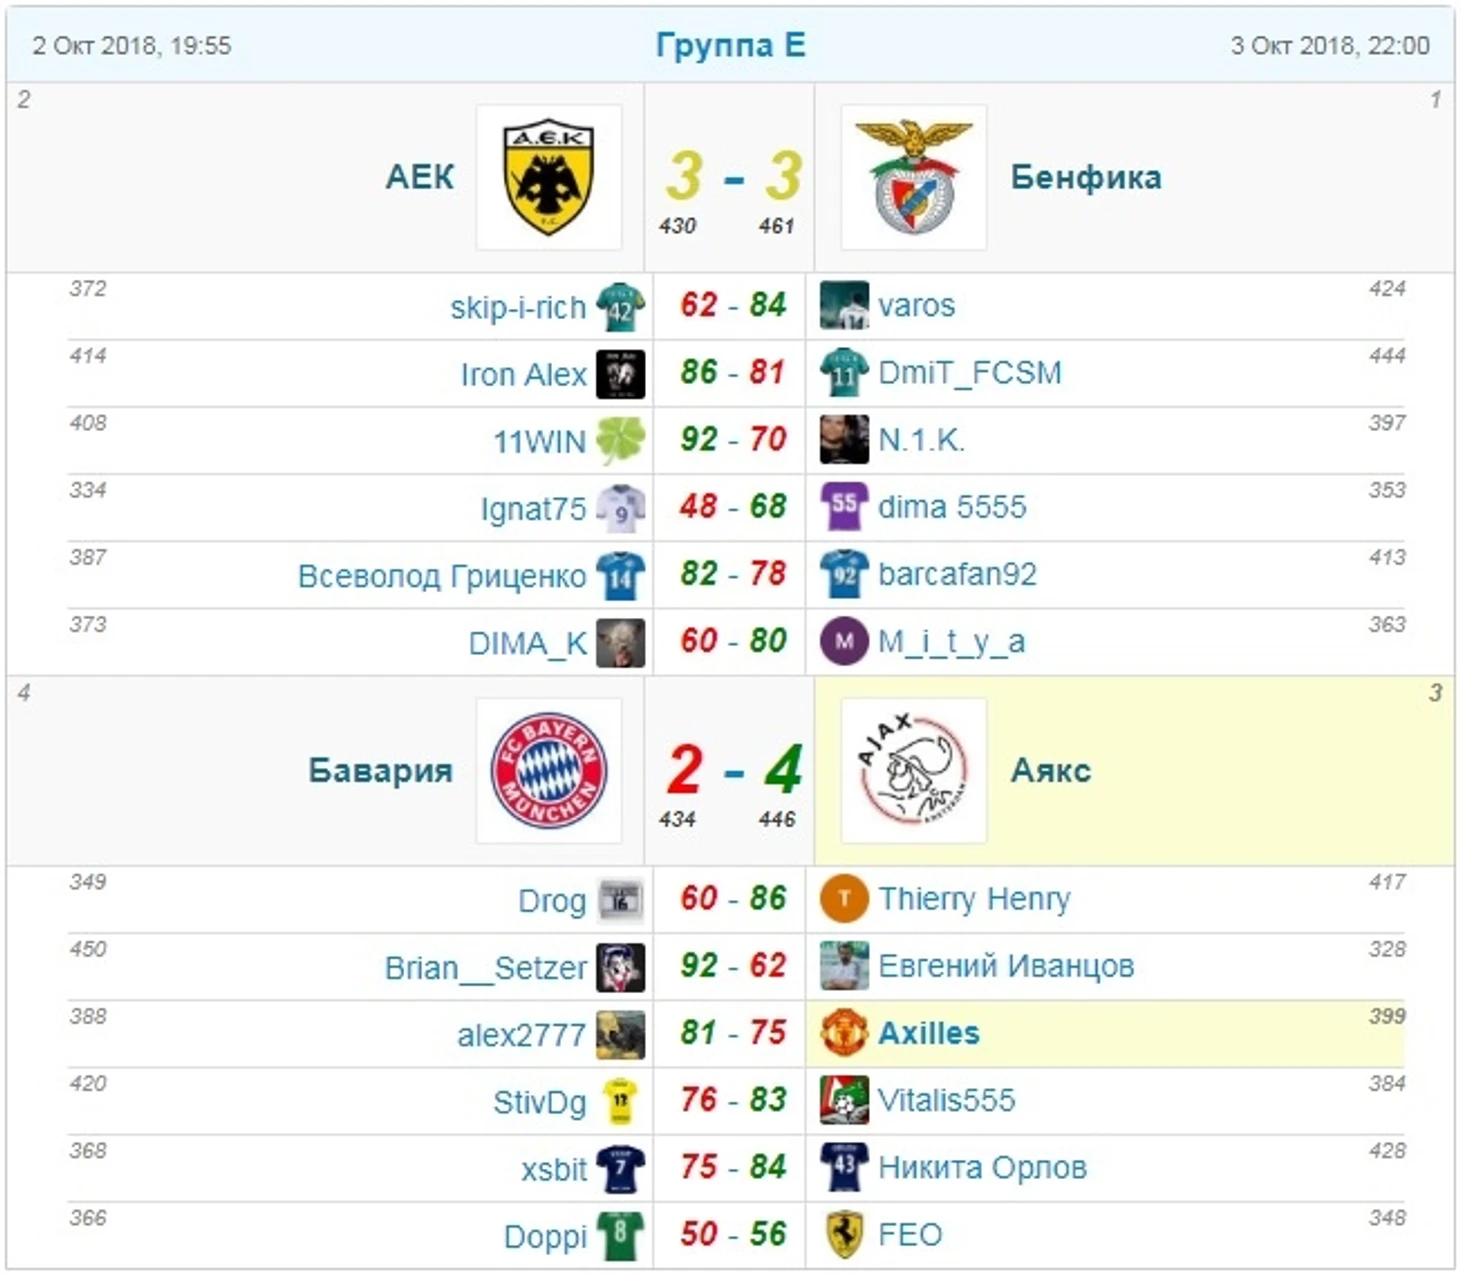Click the Группа Е header title
This screenshot has width=1460, height=1276.
730,45
